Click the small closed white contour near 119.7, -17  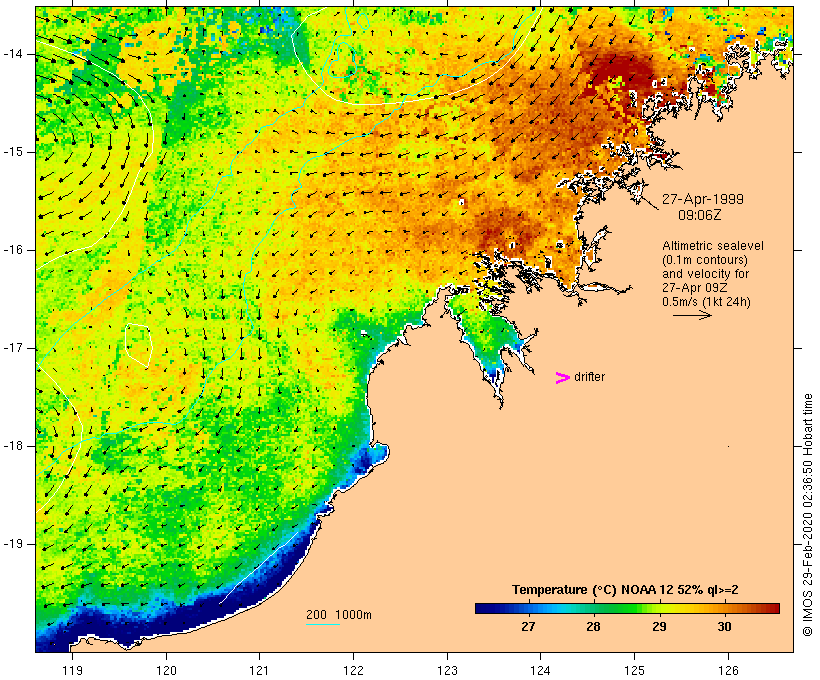pyautogui.click(x=139, y=345)
